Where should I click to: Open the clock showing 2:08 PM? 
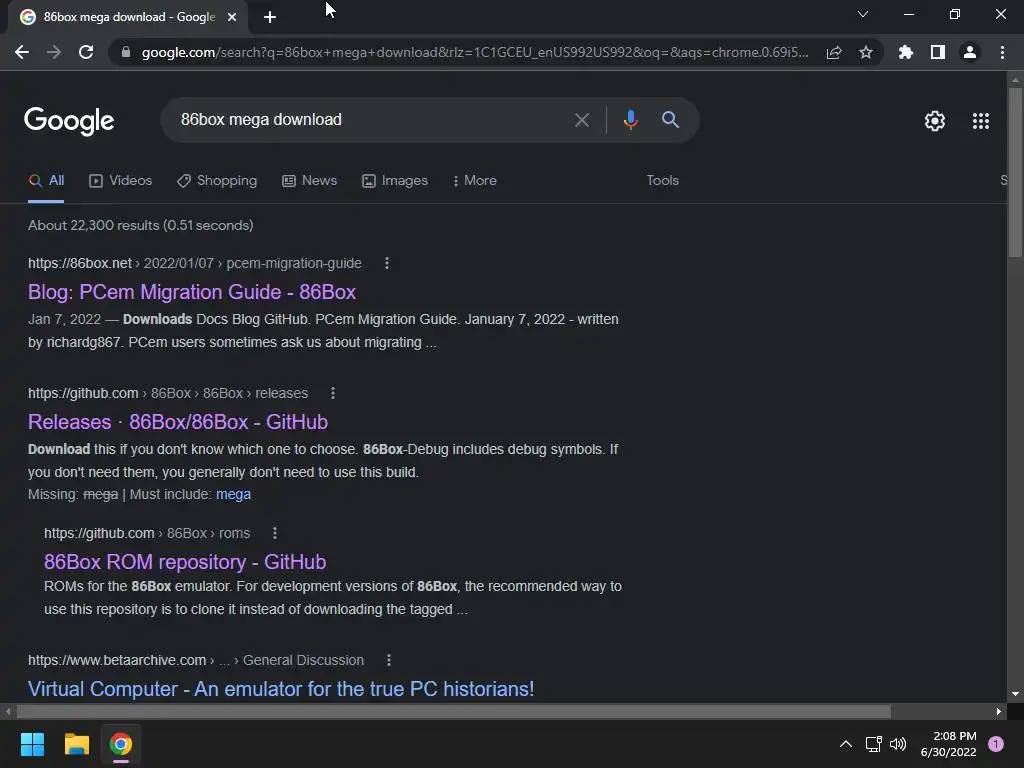point(949,744)
